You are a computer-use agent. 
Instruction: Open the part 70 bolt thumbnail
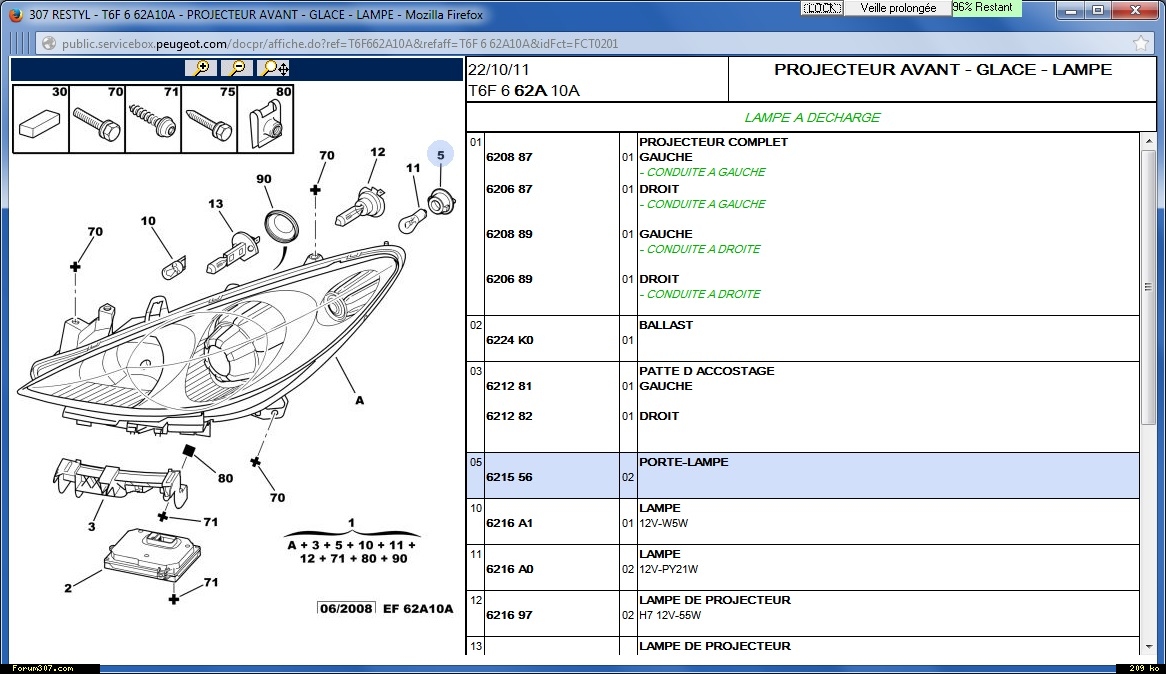(97, 119)
